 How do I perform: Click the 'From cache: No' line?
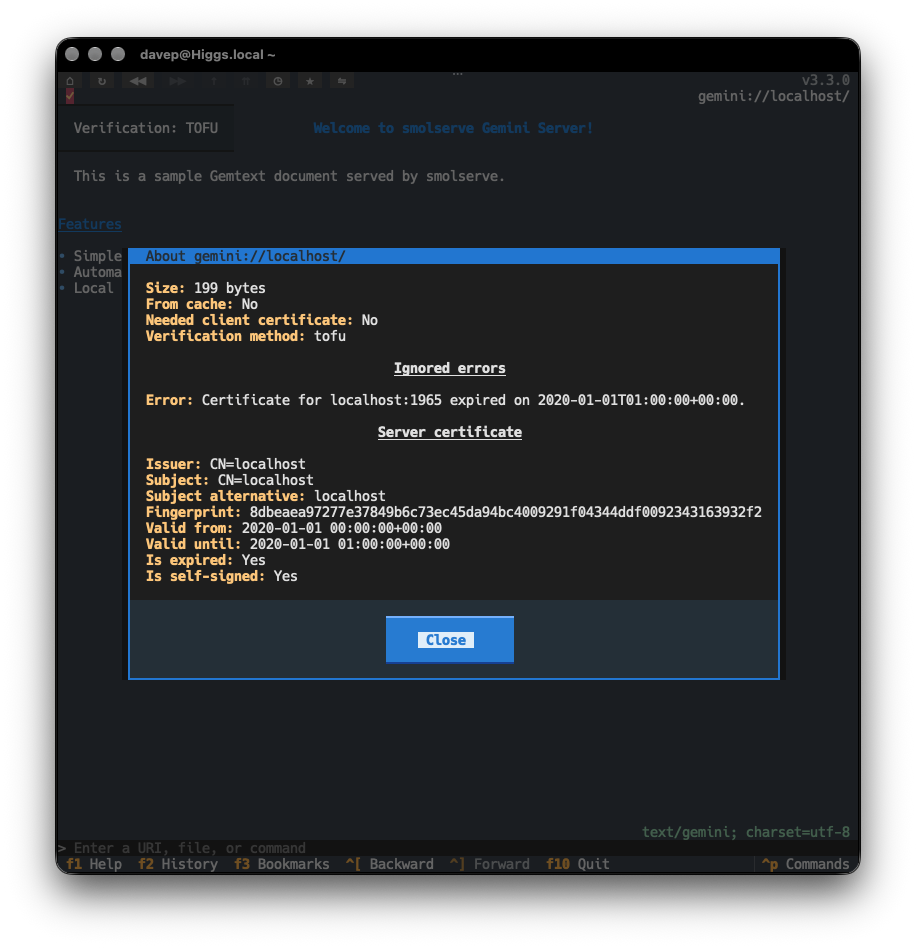coord(201,304)
